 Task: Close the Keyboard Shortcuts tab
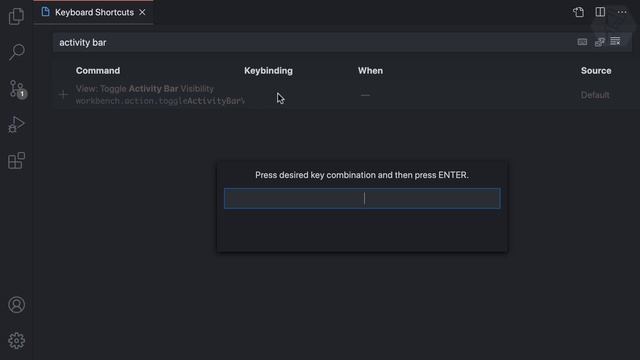pos(142,12)
